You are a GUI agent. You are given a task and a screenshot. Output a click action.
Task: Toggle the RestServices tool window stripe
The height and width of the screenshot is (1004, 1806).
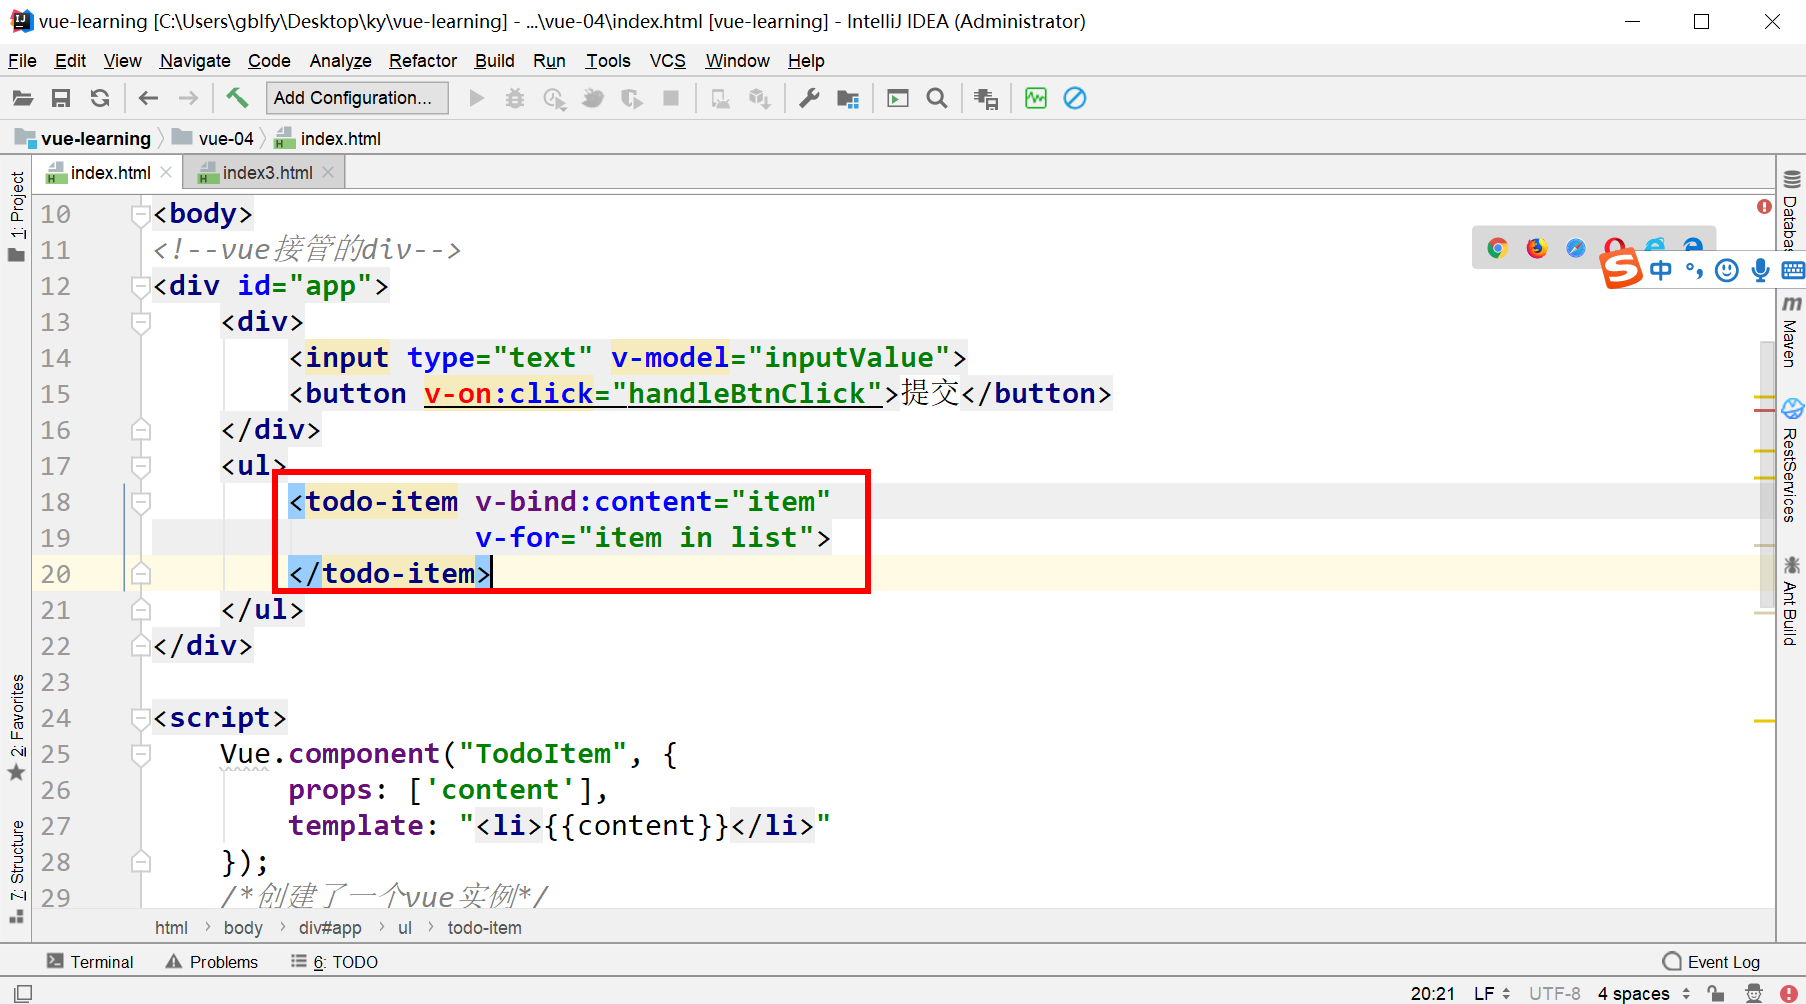[1791, 460]
